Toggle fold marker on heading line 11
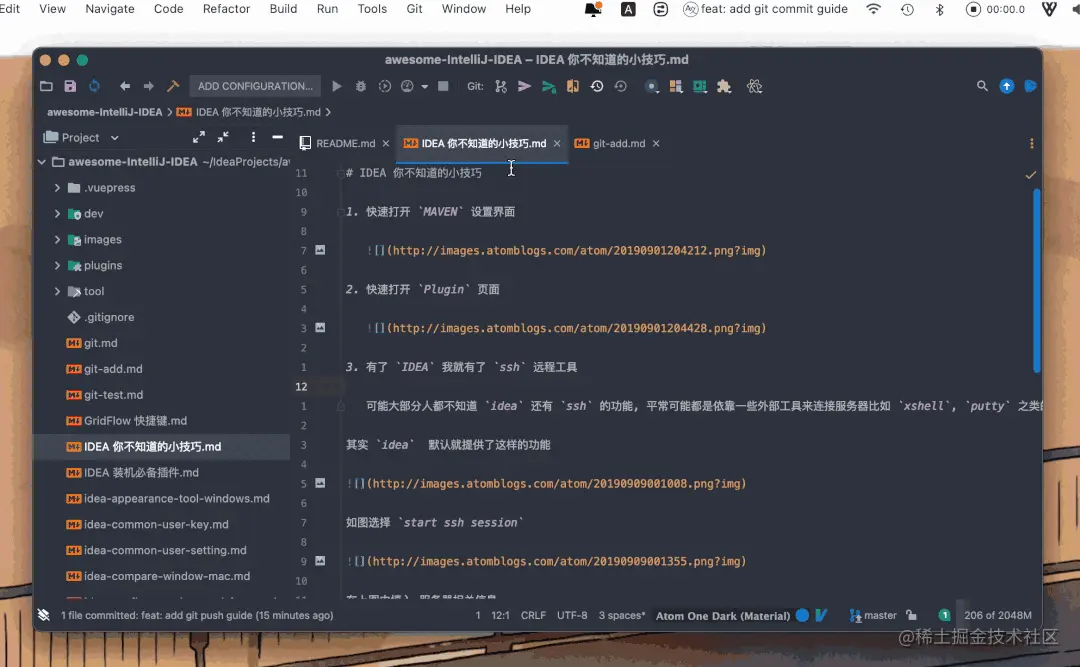Viewport: 1080px width, 667px height. point(341,173)
